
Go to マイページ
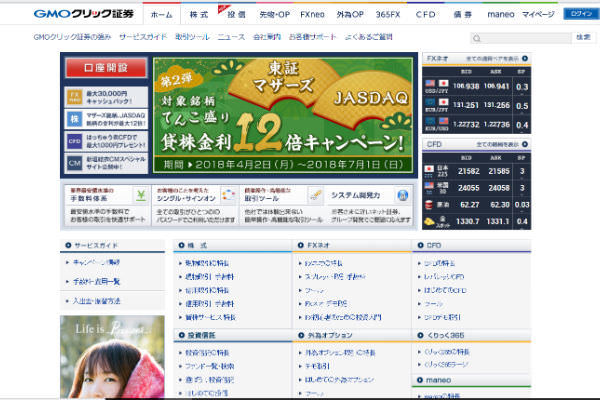538,15
